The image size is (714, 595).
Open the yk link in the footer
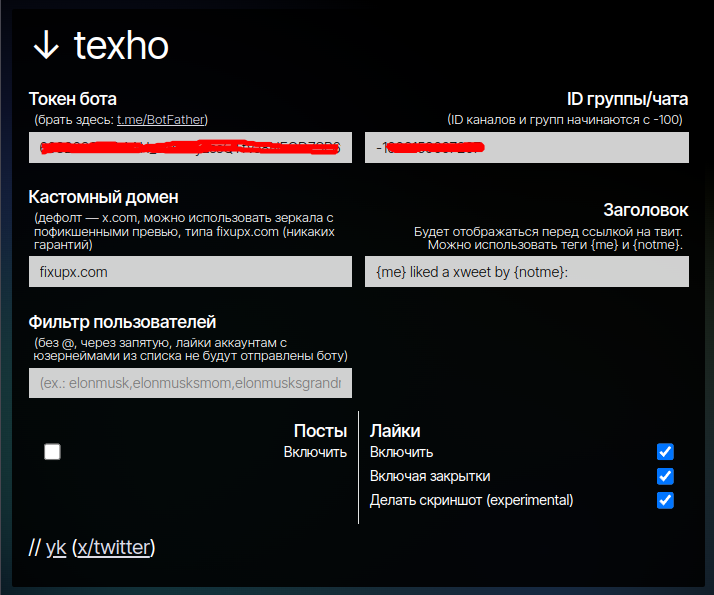pos(56,547)
